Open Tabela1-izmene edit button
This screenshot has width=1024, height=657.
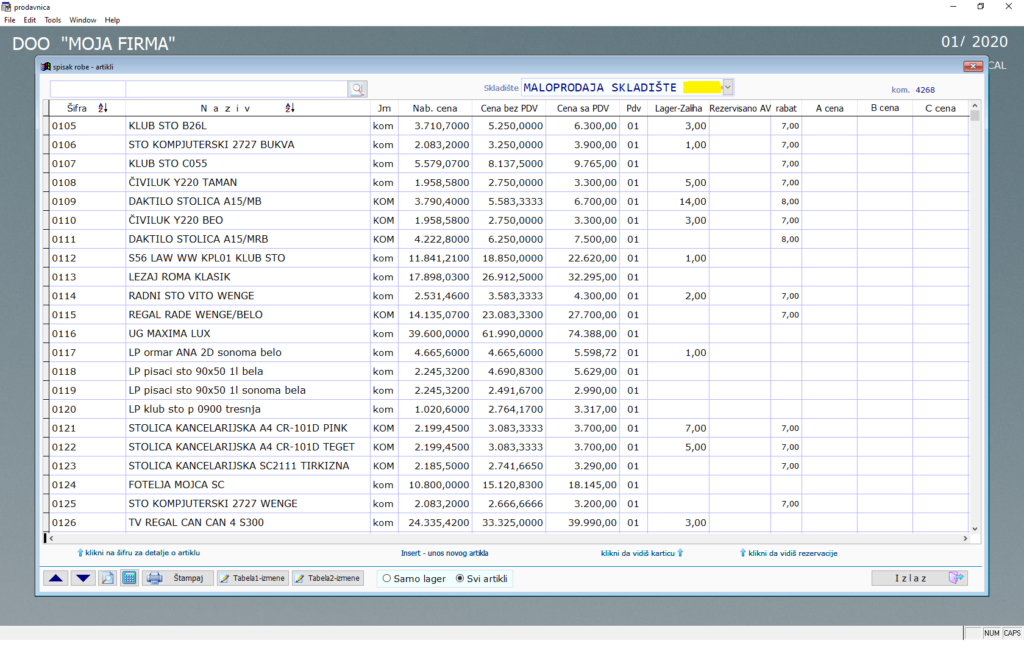pyautogui.click(x=252, y=578)
